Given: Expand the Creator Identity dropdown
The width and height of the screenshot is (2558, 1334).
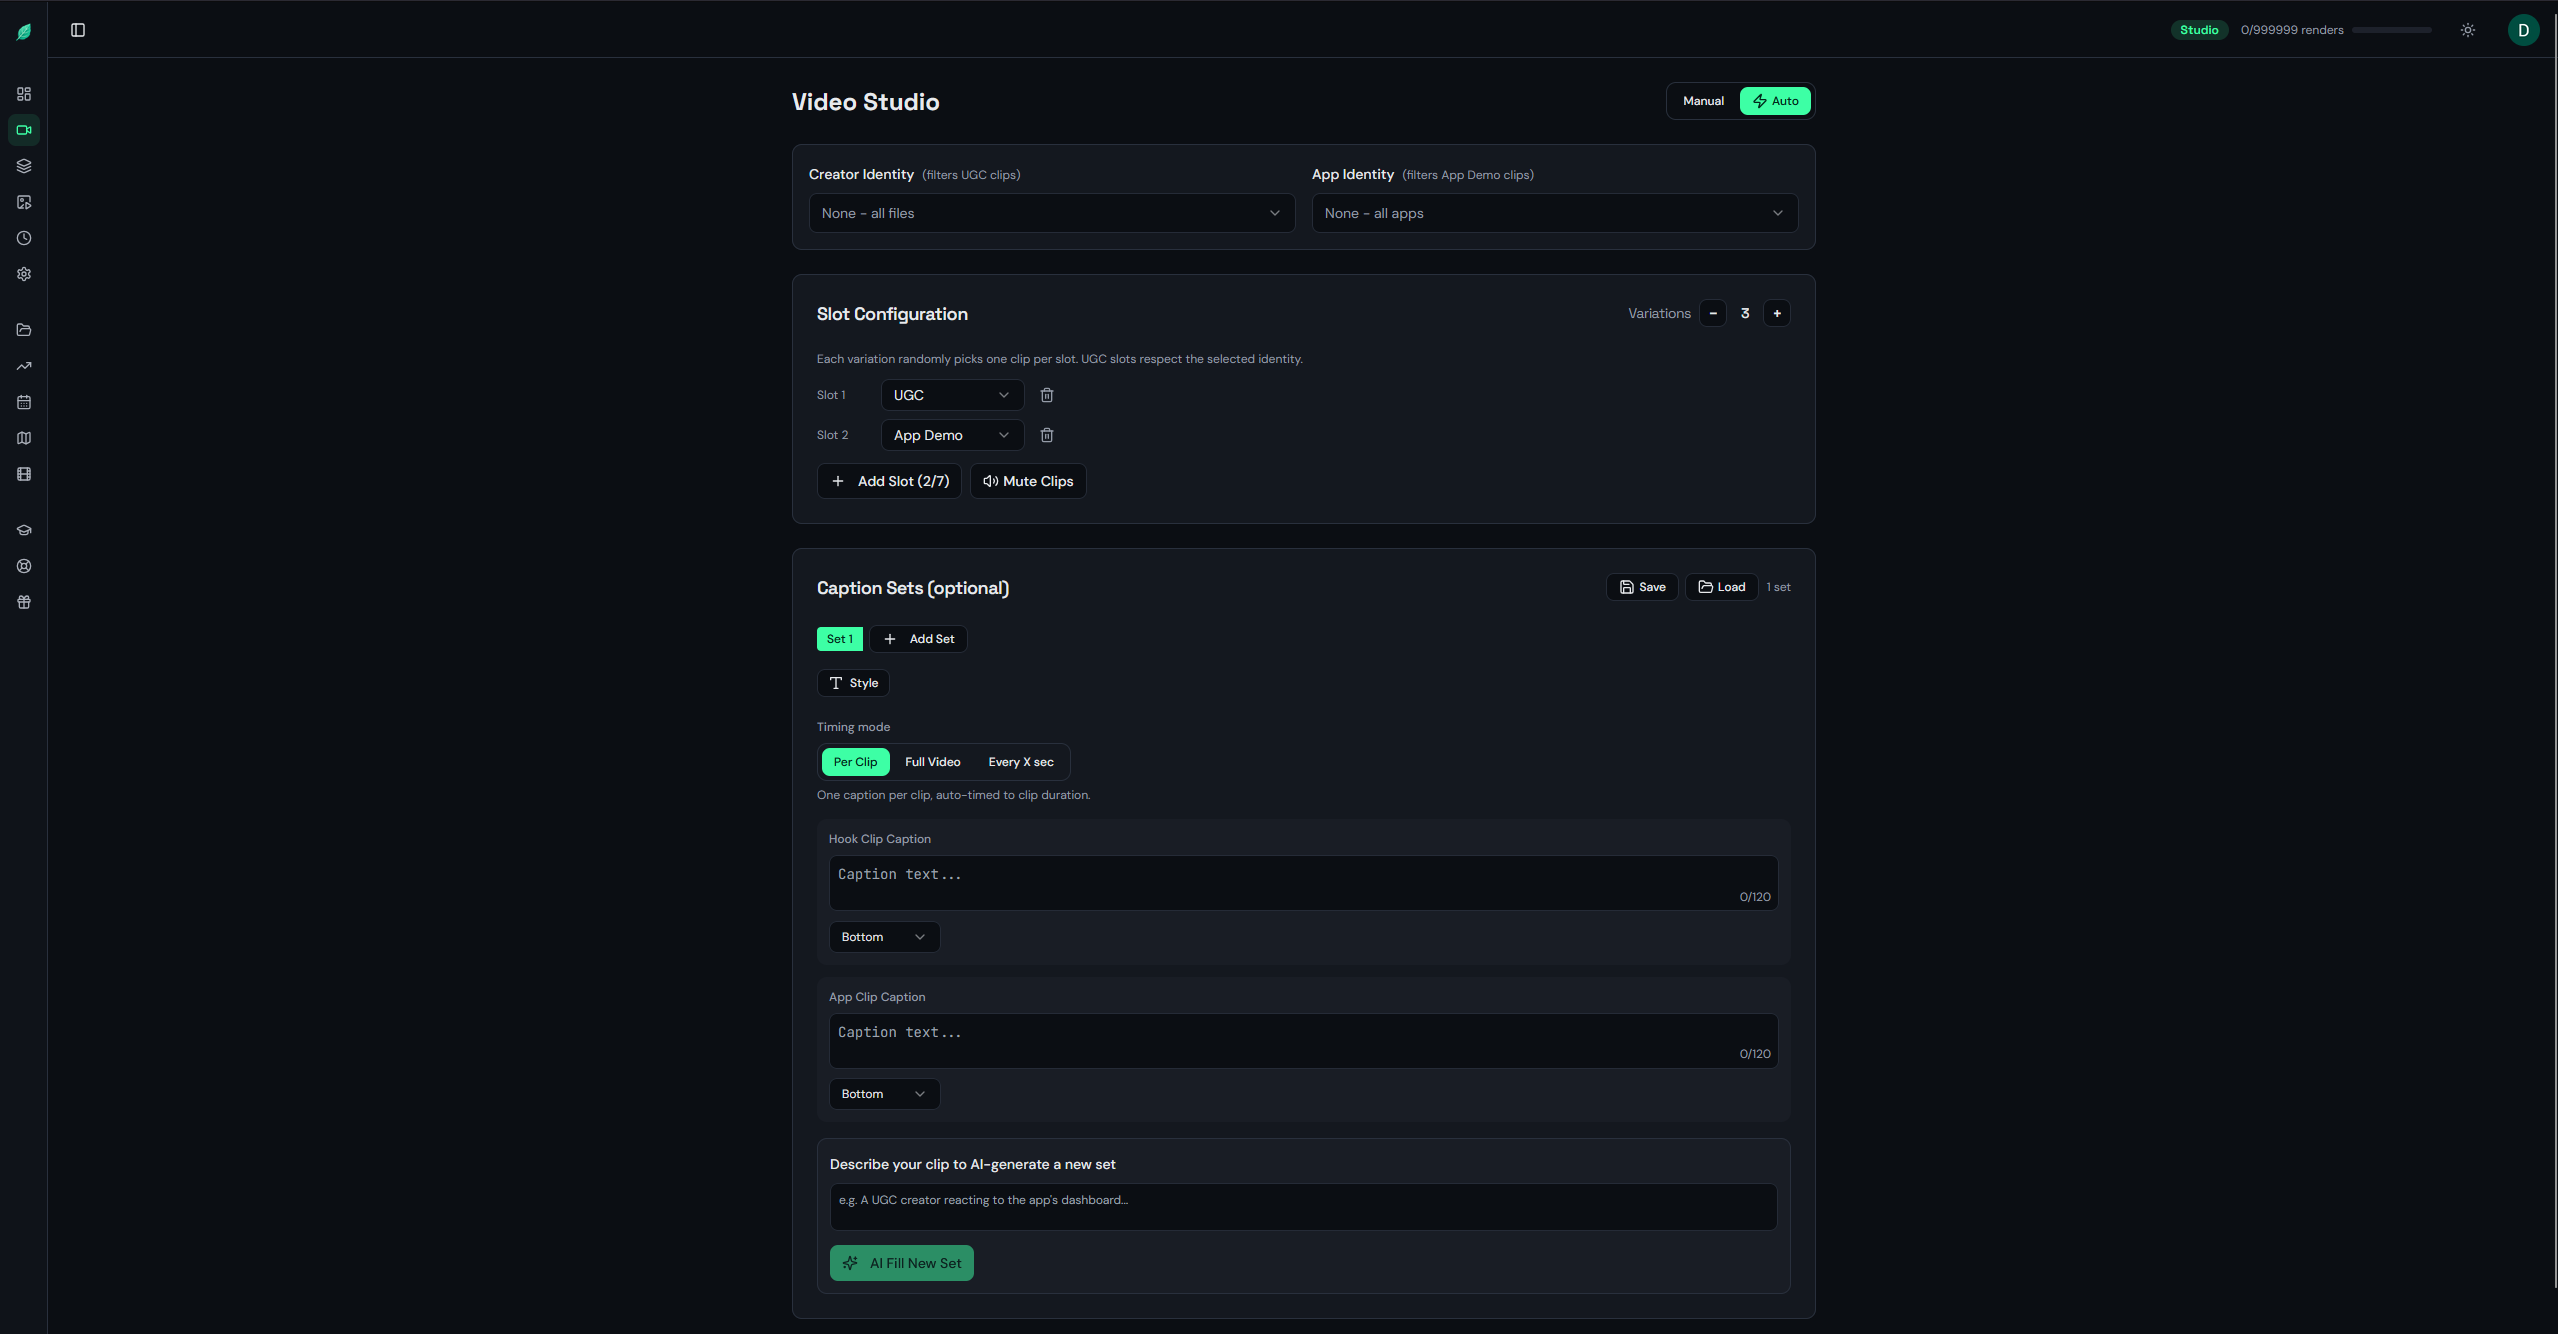Looking at the screenshot, I should pyautogui.click(x=1051, y=213).
